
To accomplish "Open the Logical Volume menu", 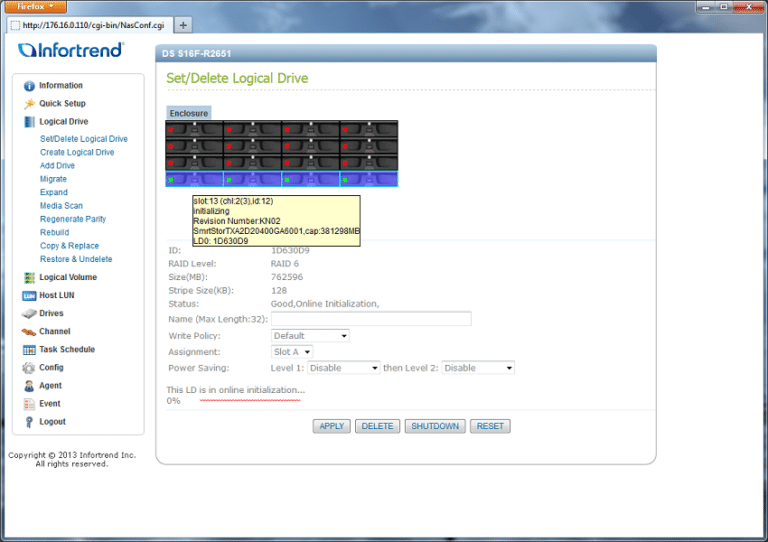I will point(68,277).
